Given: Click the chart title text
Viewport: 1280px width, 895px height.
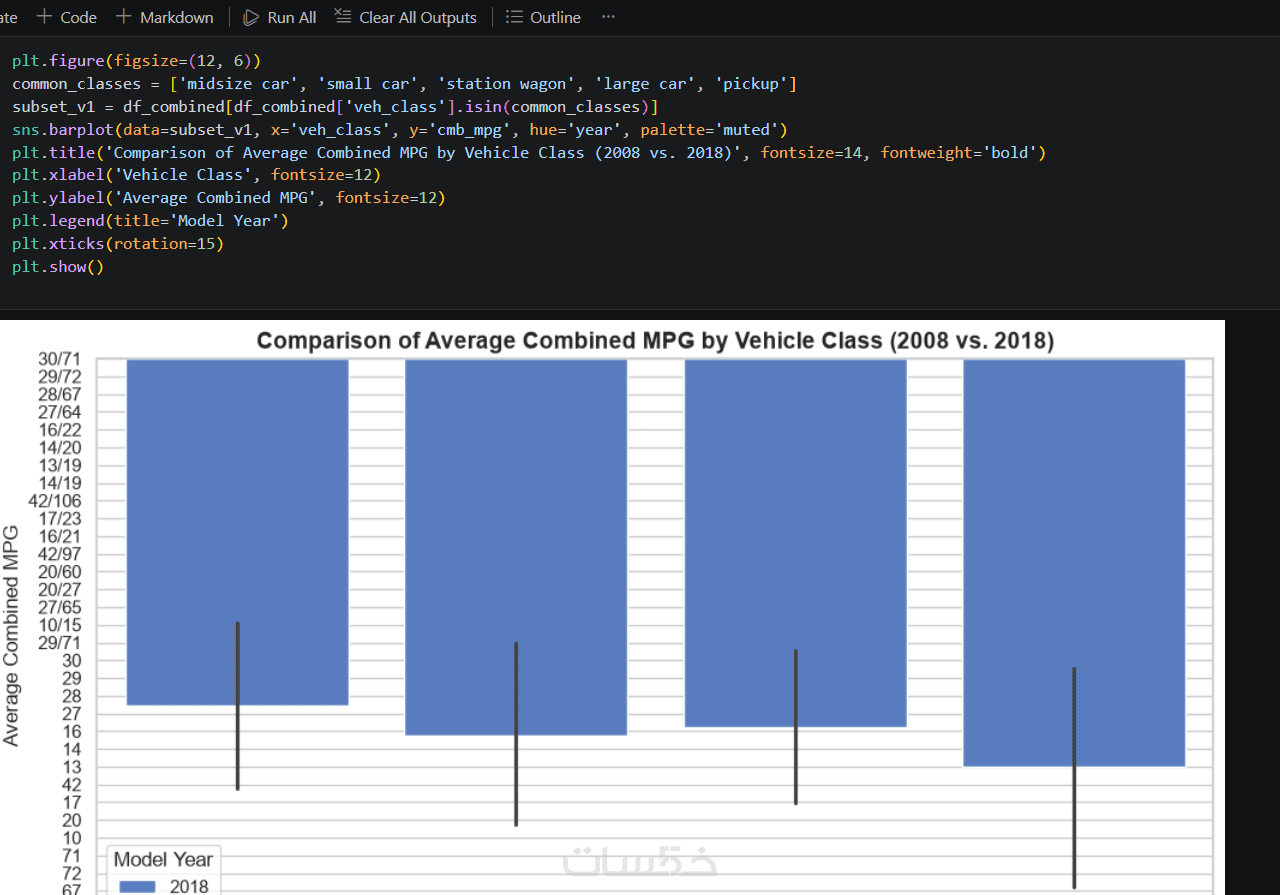Looking at the screenshot, I should click(655, 340).
